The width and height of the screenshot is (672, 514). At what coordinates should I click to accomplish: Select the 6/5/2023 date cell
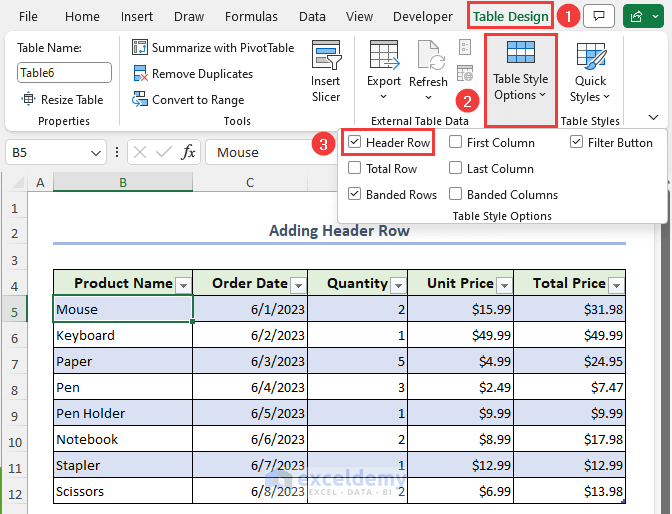pos(250,413)
